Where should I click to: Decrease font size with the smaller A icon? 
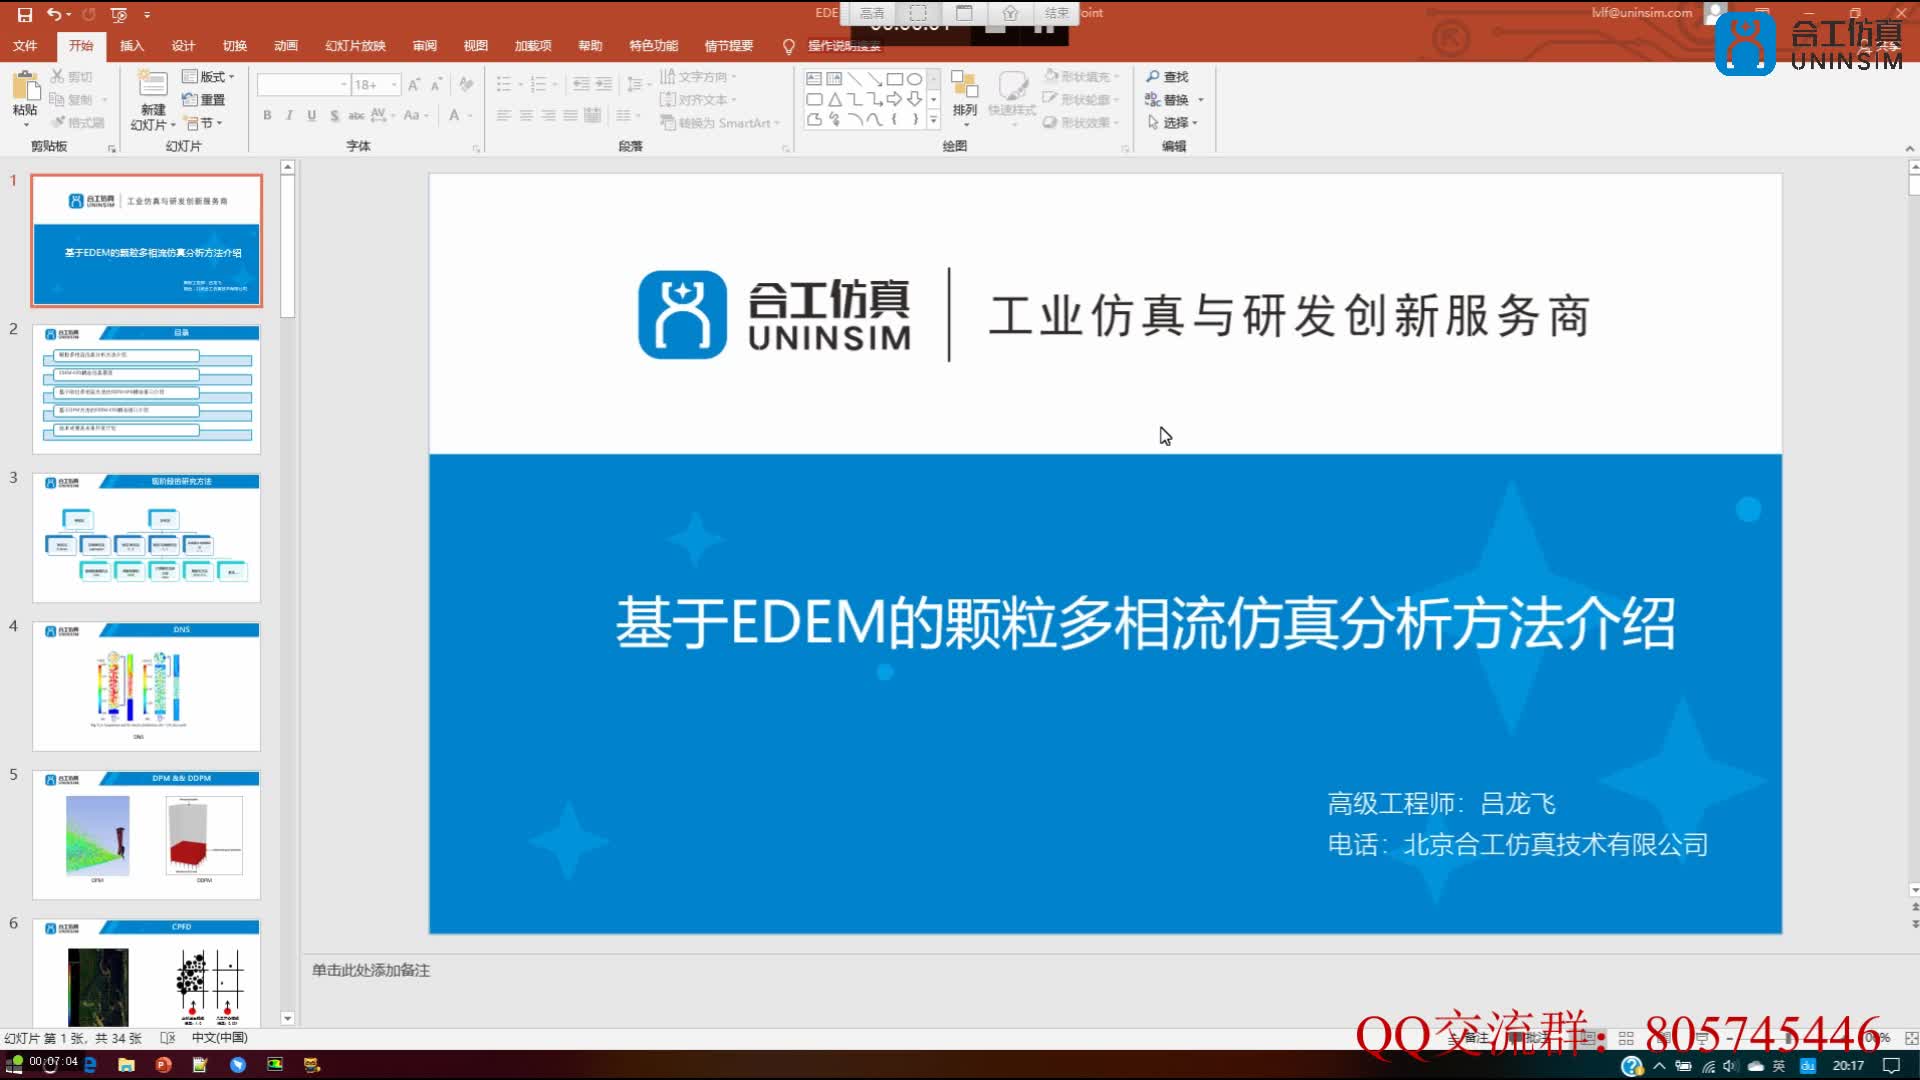pos(436,85)
